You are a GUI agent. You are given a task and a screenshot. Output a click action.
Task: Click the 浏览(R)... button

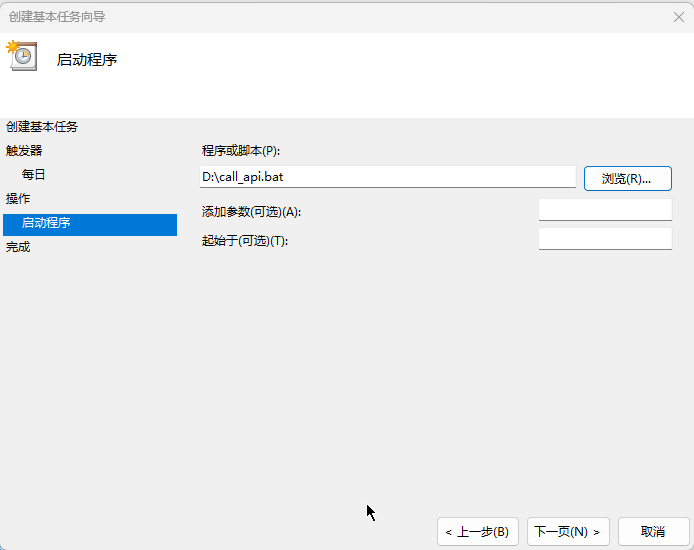point(628,178)
